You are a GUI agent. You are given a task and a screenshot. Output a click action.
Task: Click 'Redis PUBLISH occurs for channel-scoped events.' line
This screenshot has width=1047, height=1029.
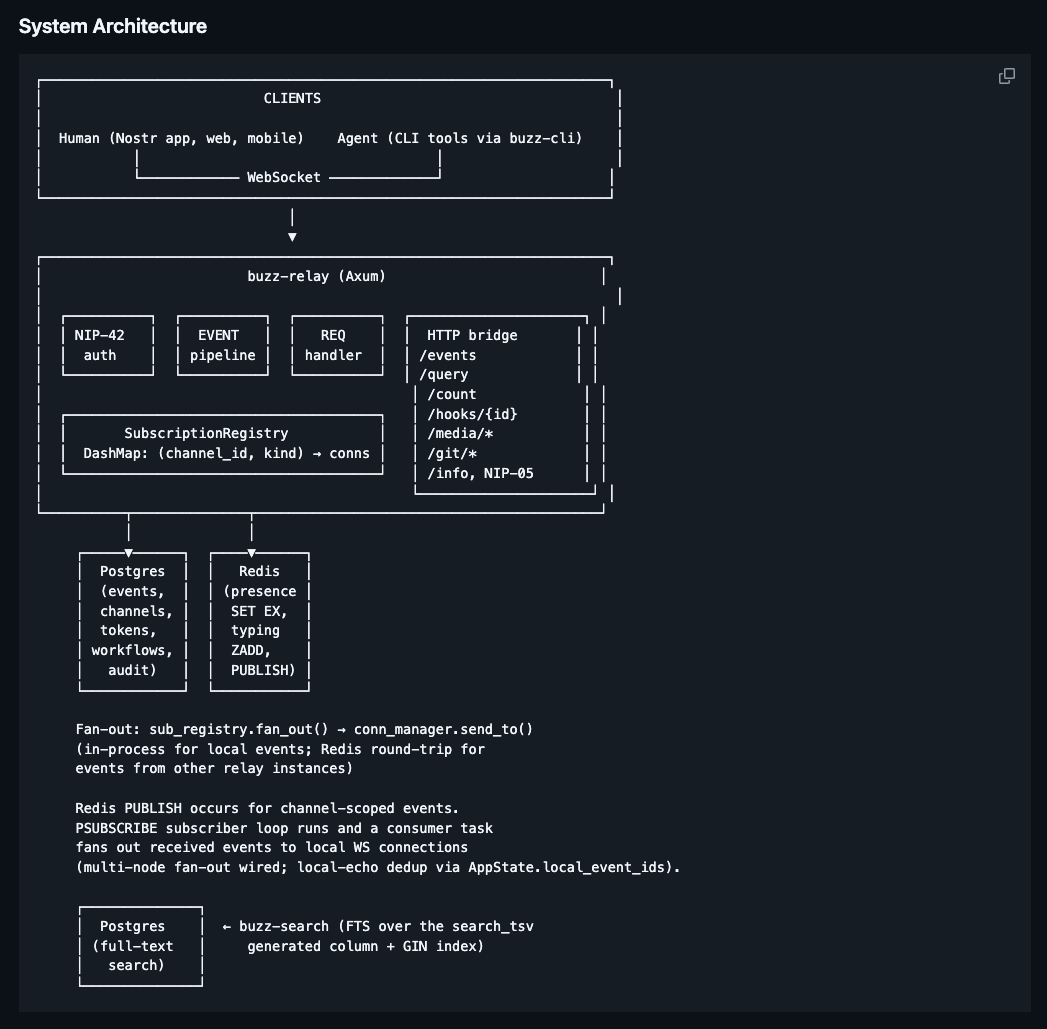[x=267, y=809]
